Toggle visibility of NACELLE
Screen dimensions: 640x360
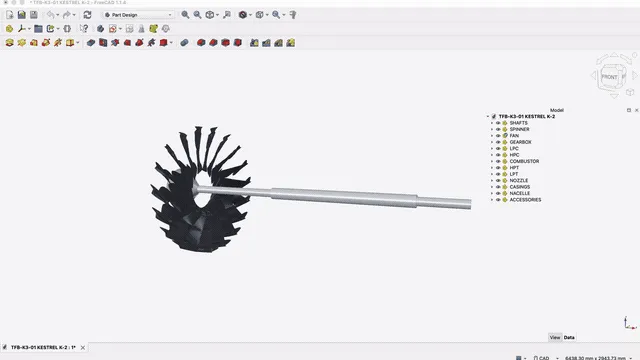point(498,193)
